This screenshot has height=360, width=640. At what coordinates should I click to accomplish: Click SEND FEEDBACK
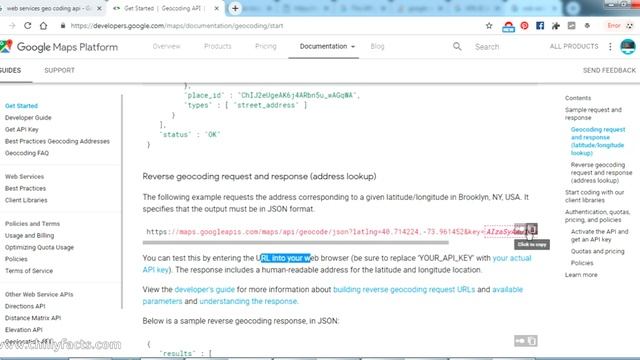[609, 70]
